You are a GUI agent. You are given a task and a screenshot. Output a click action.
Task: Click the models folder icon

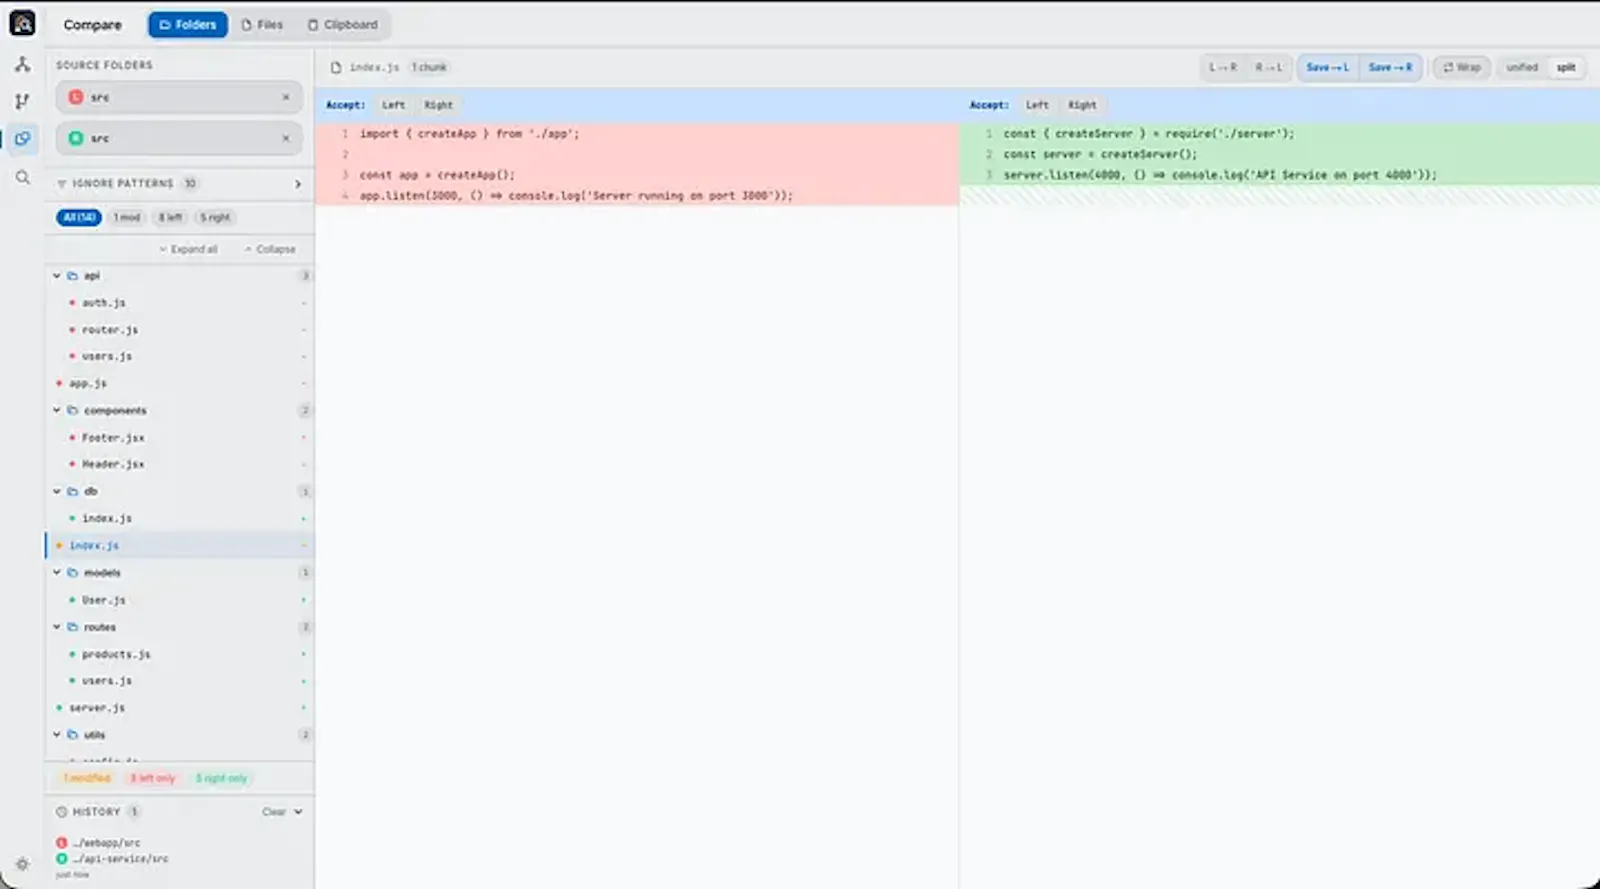pyautogui.click(x=72, y=573)
